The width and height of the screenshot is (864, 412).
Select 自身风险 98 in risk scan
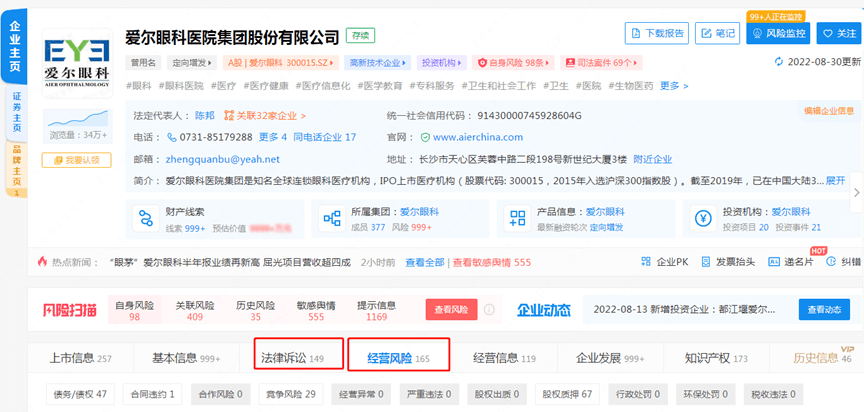134,311
